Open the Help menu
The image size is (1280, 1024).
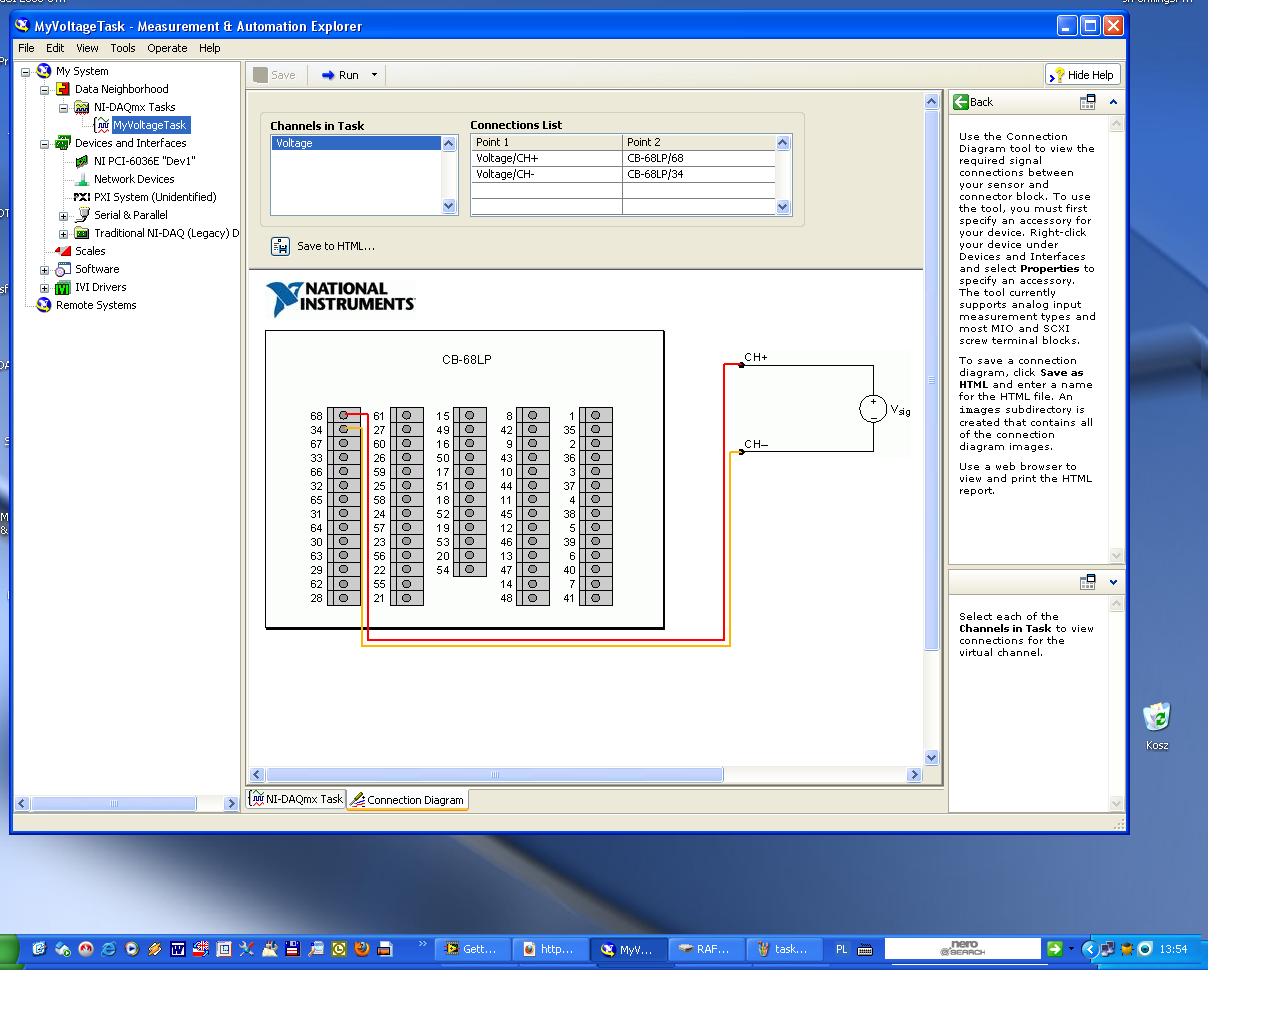coord(209,48)
